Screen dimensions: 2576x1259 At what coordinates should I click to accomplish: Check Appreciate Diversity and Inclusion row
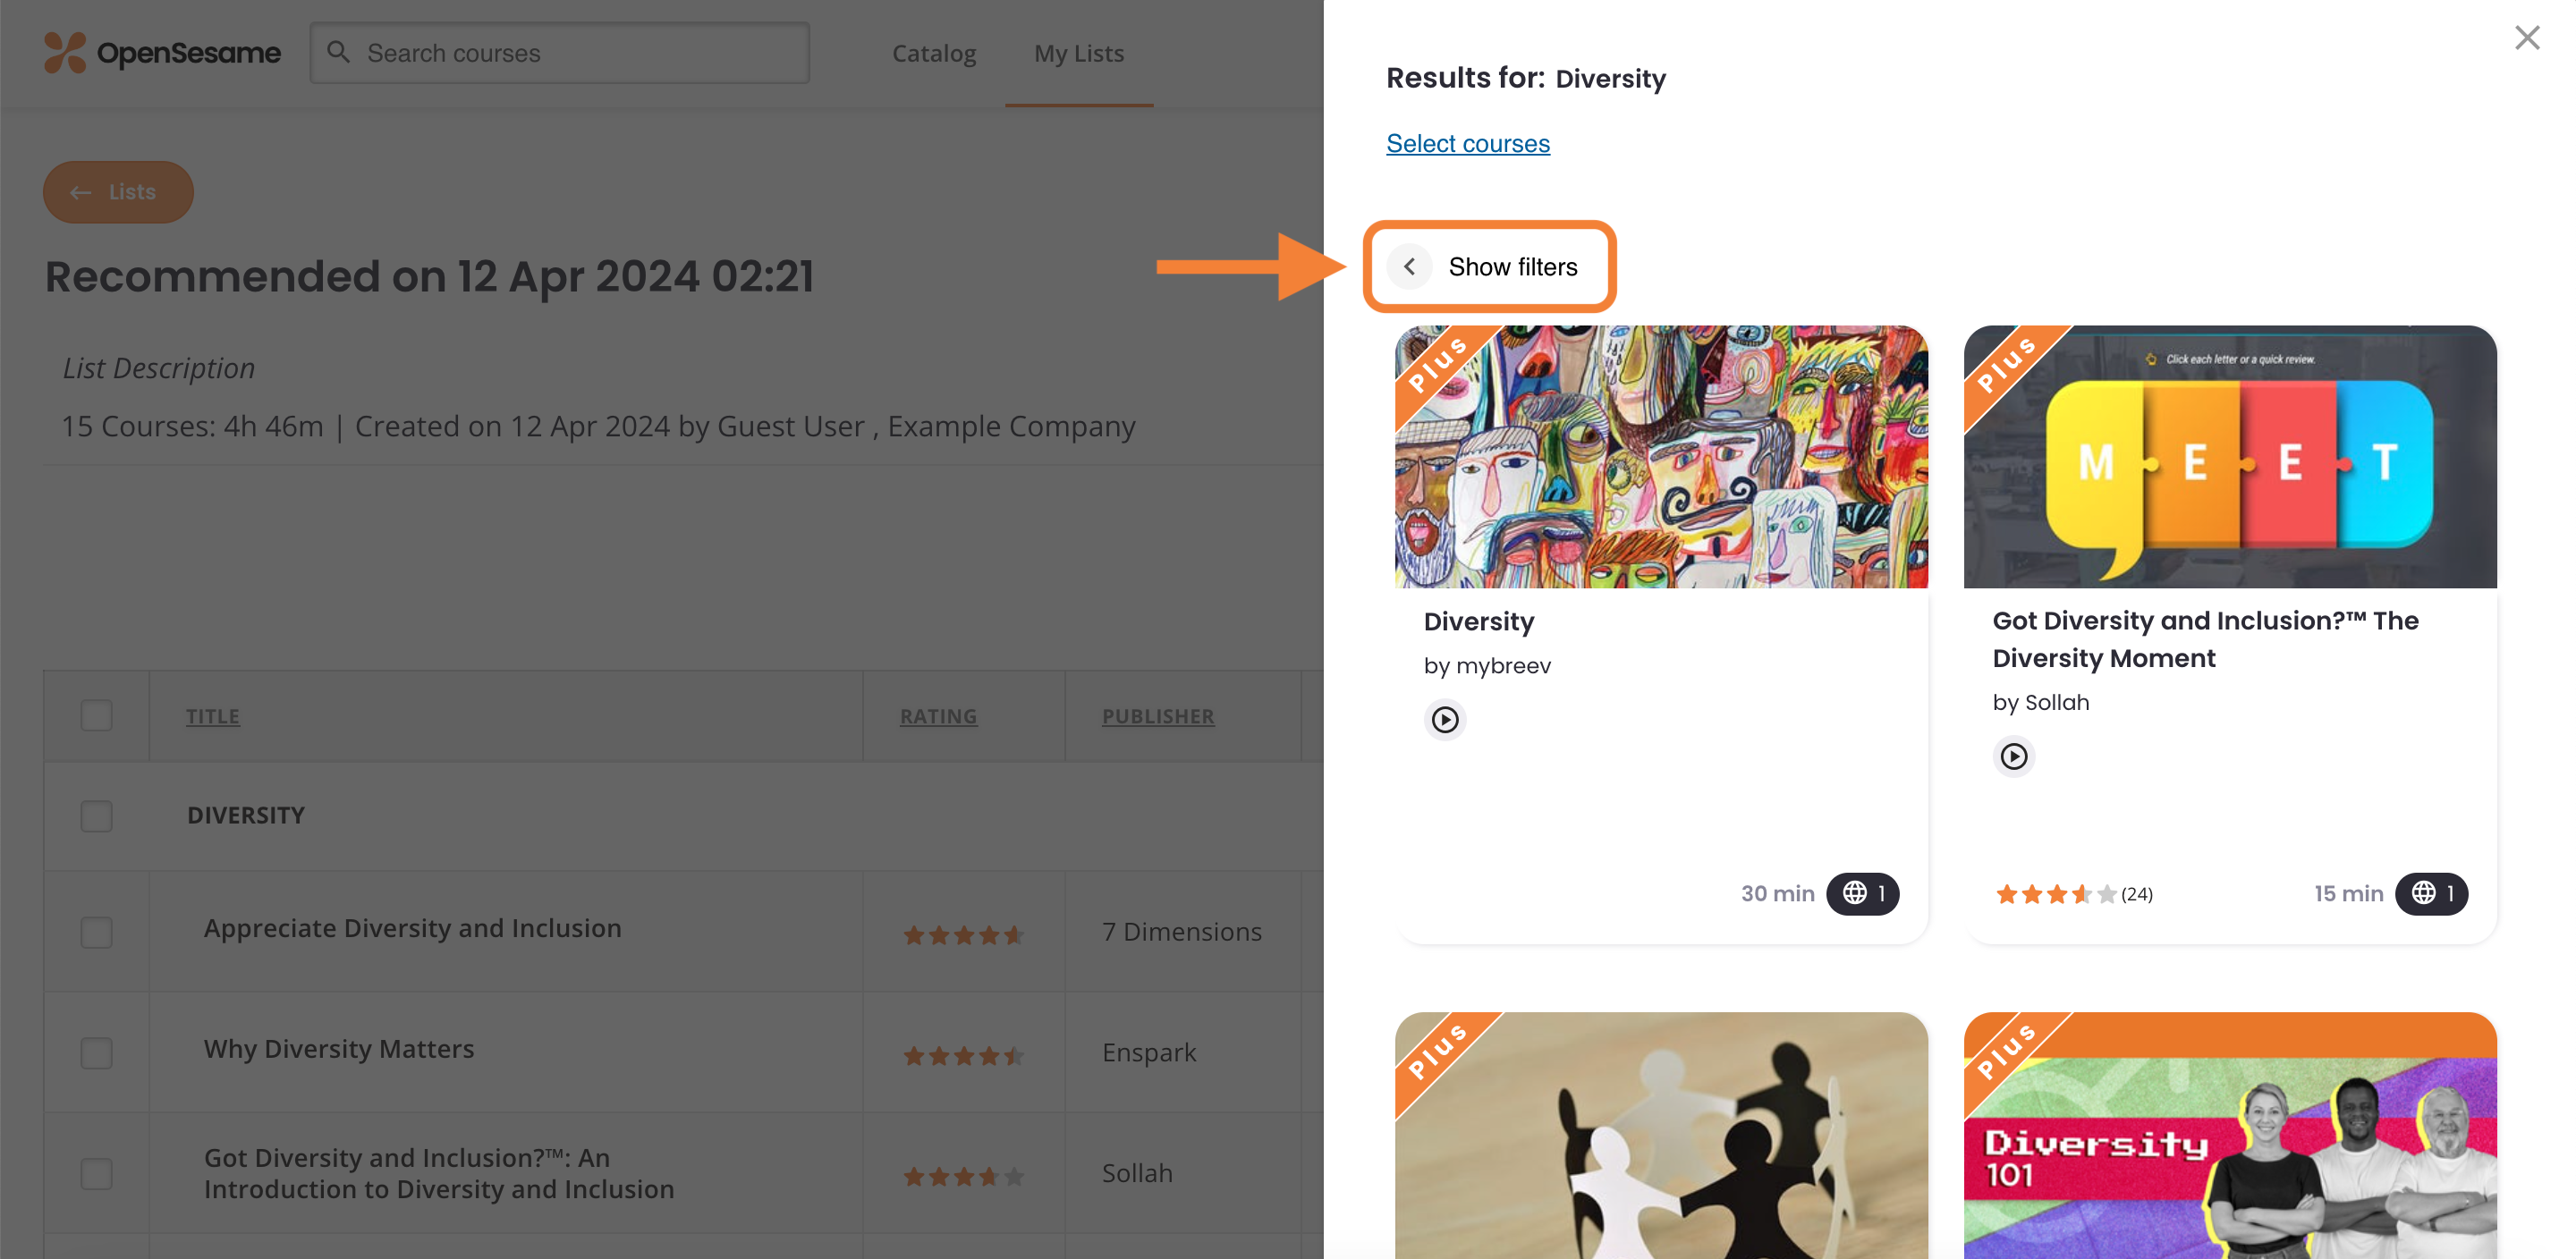click(x=97, y=933)
